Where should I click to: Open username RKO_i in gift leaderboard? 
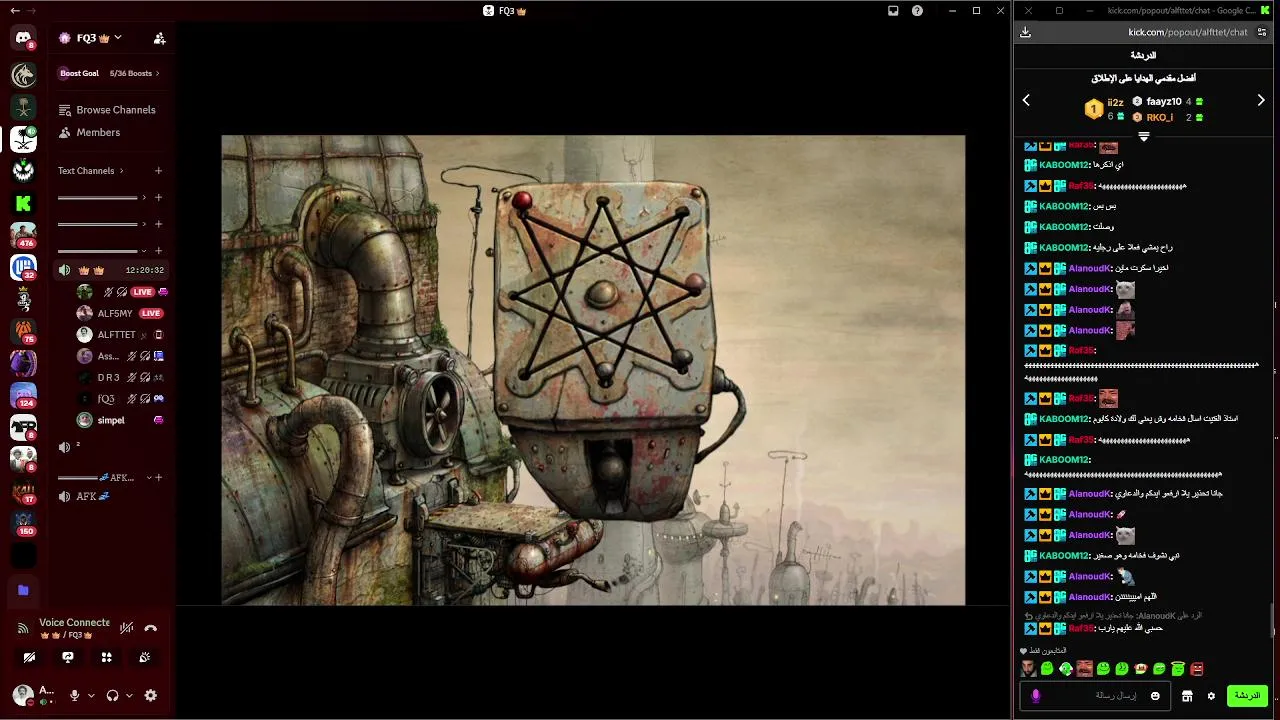click(x=1160, y=118)
